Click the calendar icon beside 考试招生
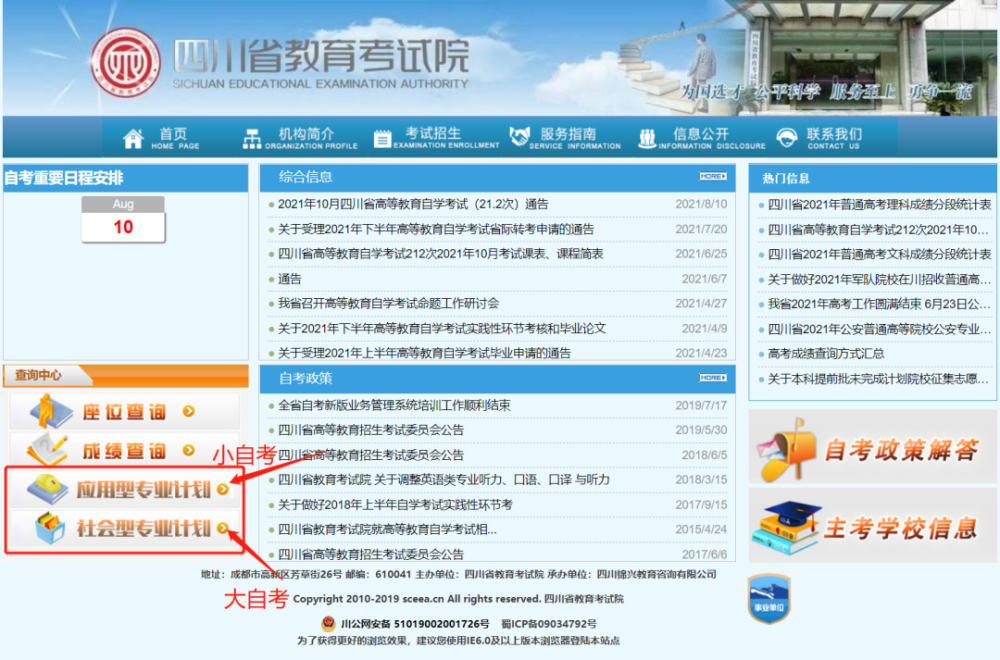1000x660 pixels. [x=382, y=138]
